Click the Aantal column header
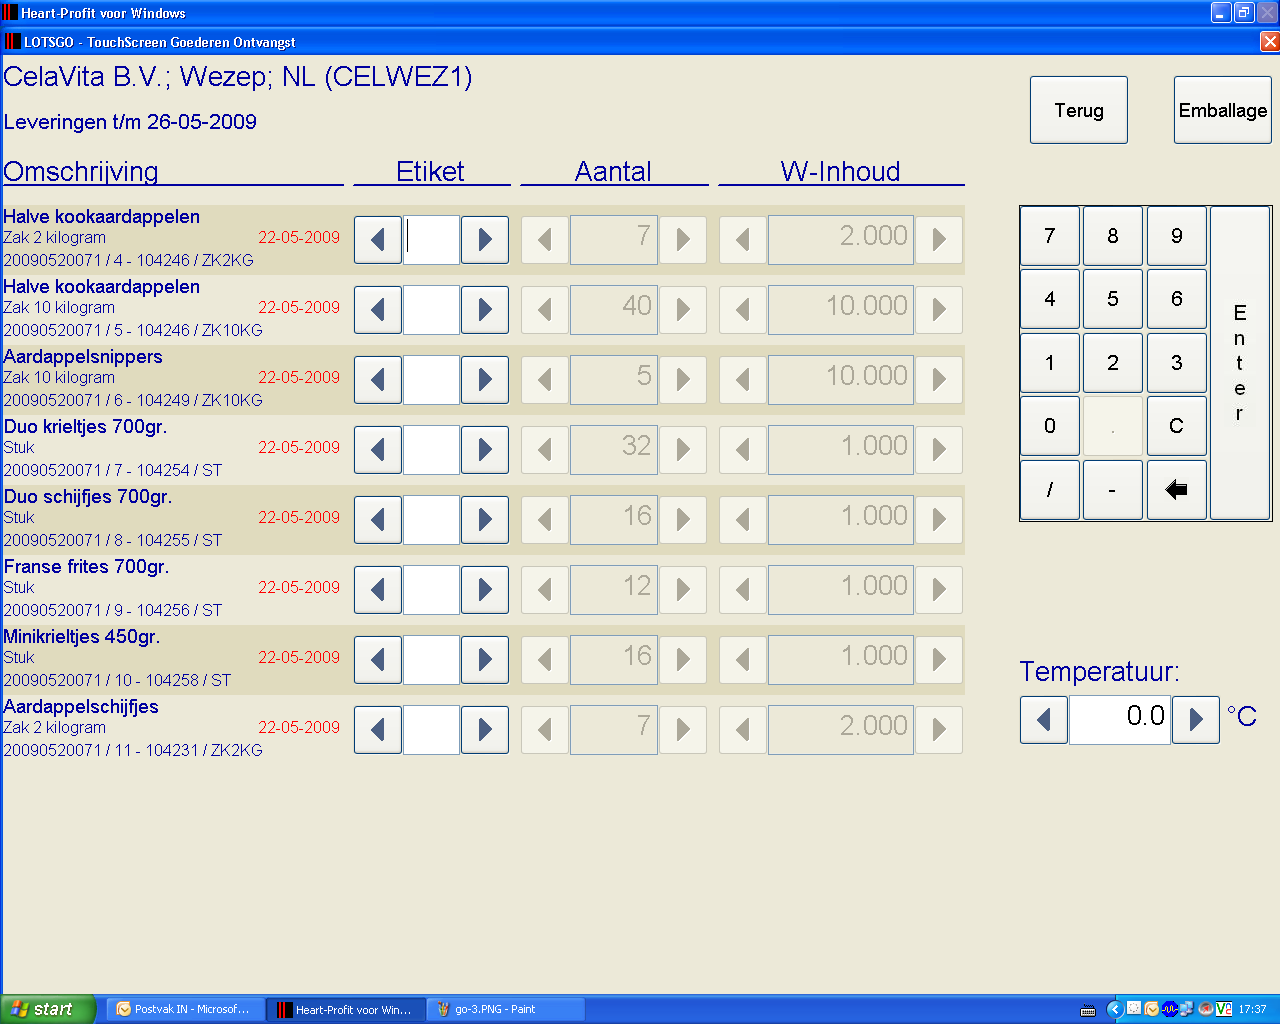 (x=613, y=172)
